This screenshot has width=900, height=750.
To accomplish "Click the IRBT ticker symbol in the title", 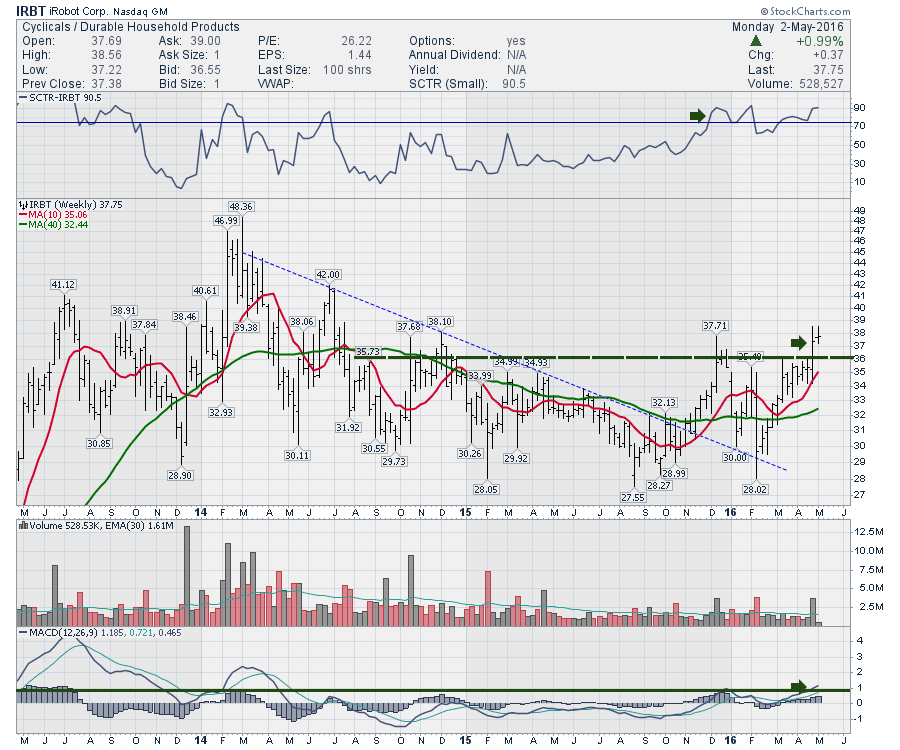I will [x=30, y=11].
